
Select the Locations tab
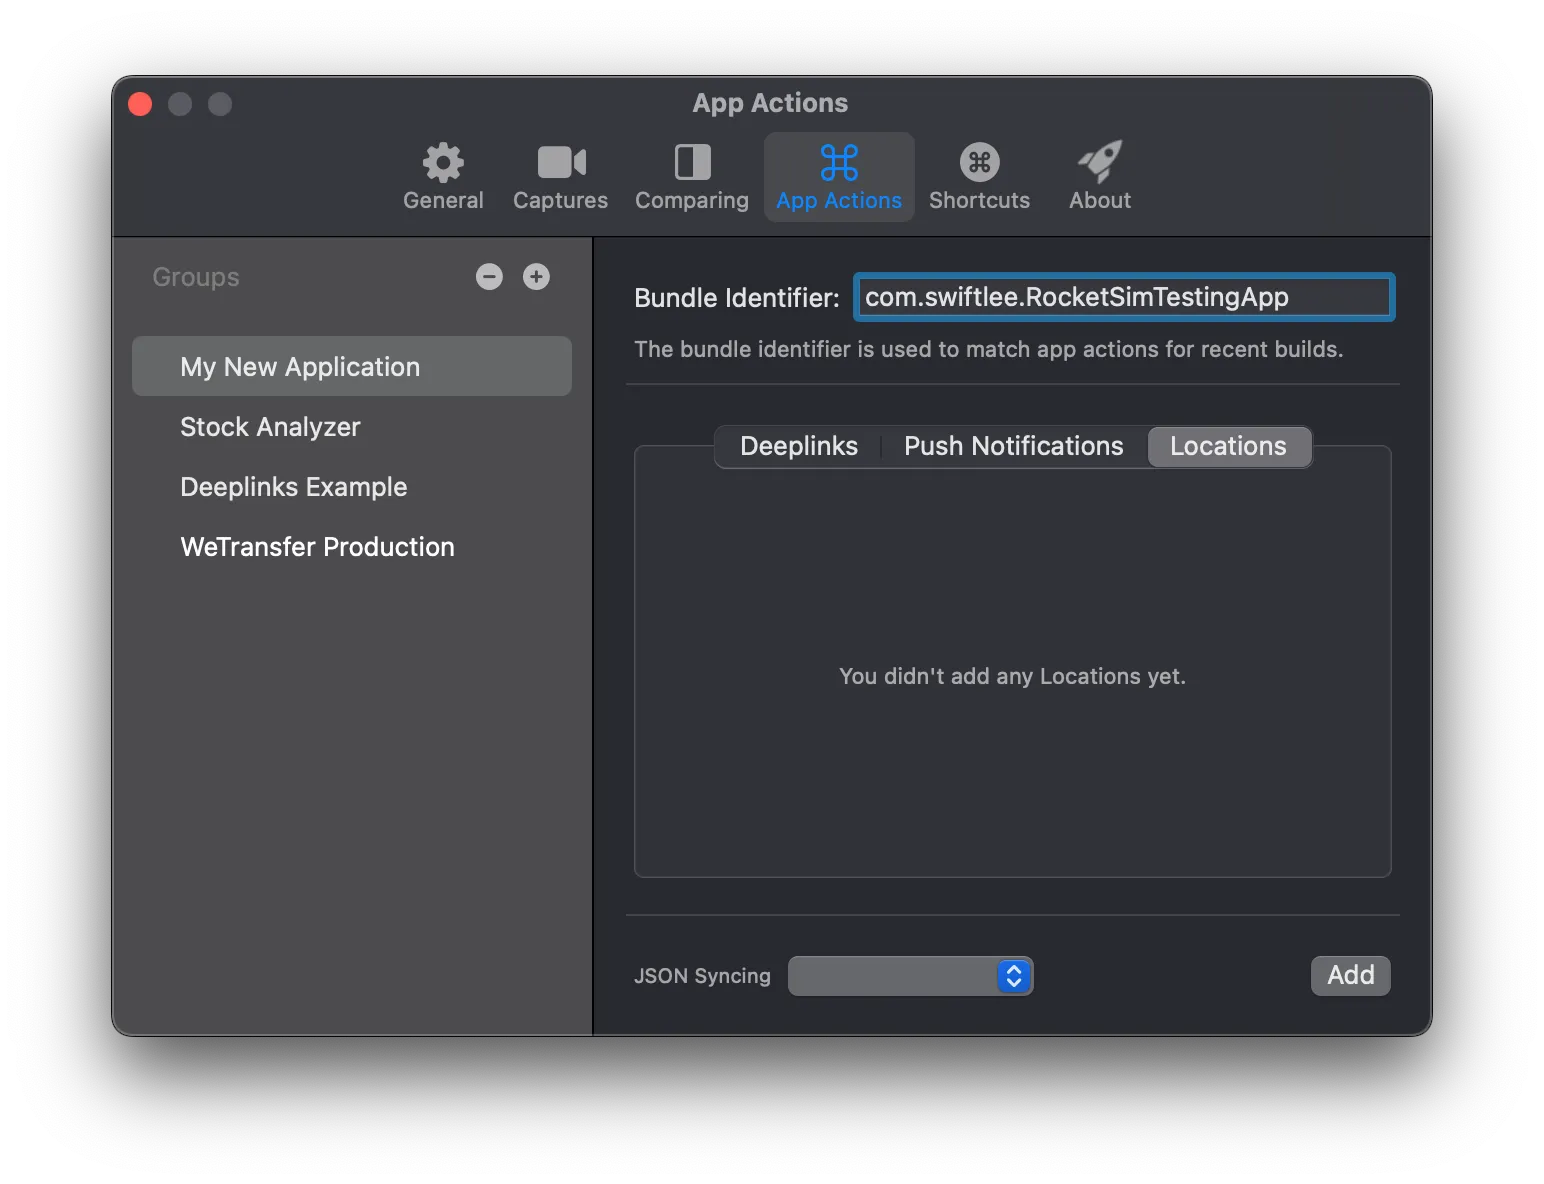point(1228,446)
